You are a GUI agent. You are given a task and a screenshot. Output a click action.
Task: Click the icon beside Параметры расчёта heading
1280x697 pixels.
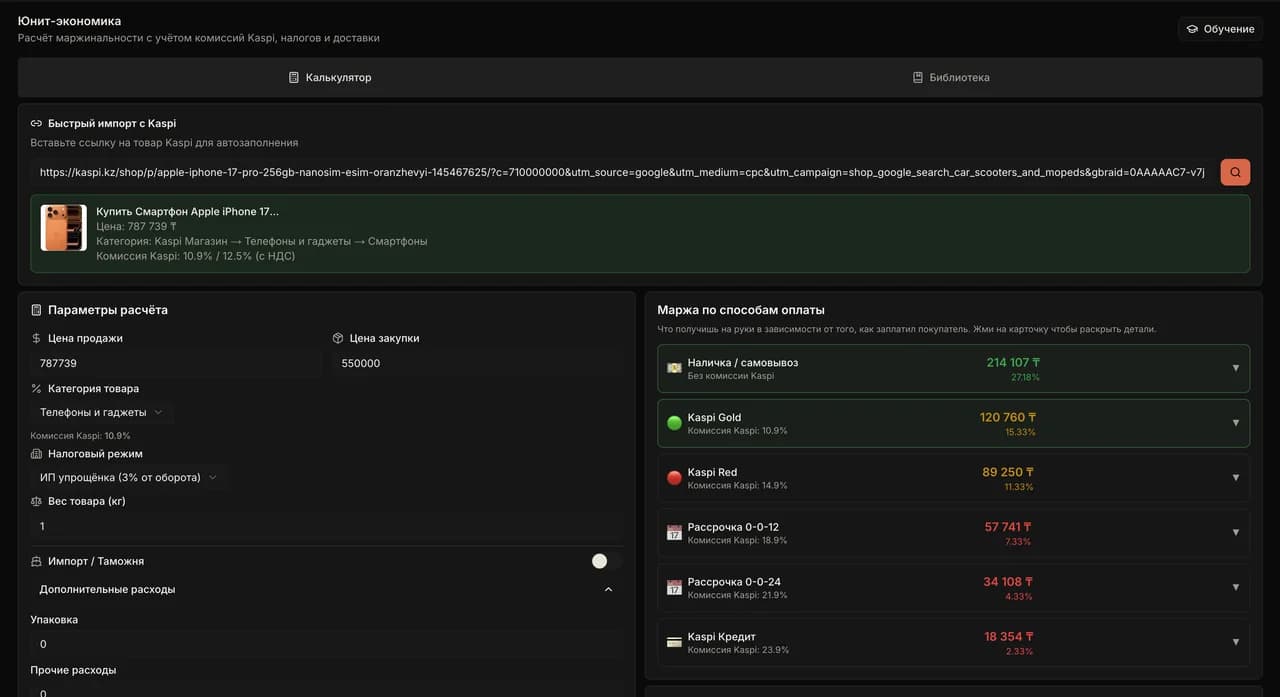pyautogui.click(x=37, y=310)
